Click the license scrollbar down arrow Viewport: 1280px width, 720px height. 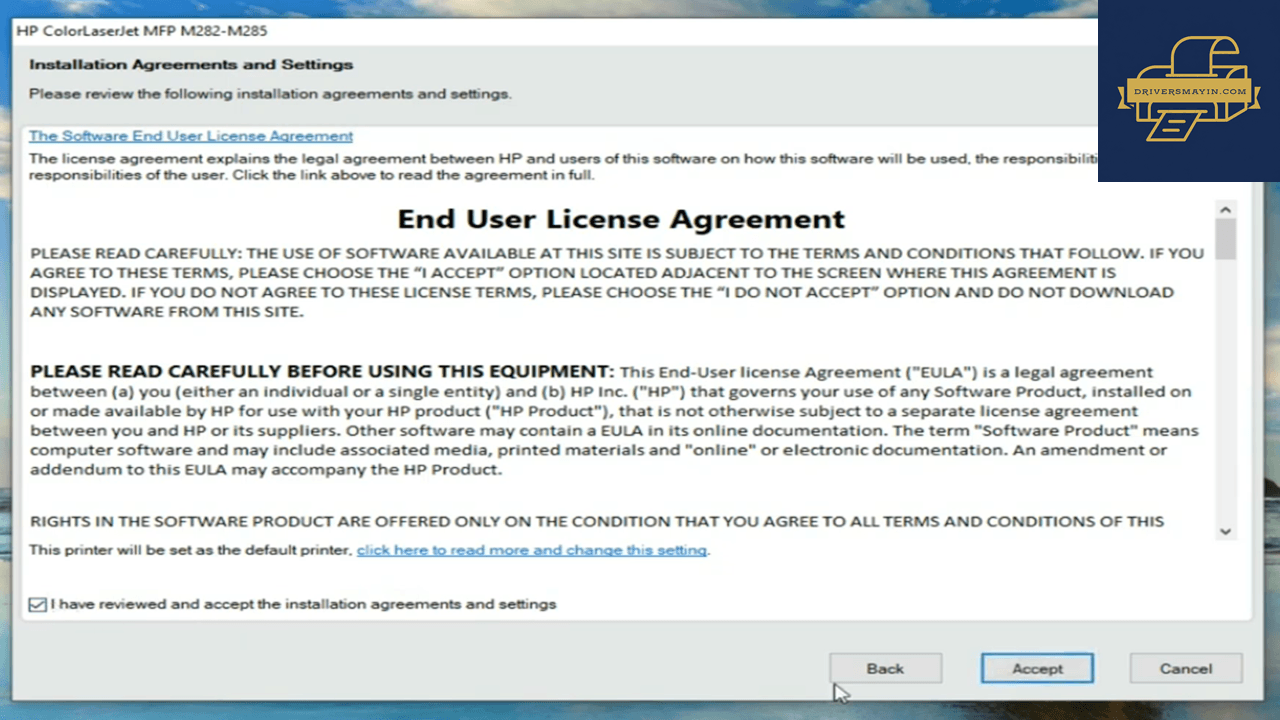click(1226, 532)
